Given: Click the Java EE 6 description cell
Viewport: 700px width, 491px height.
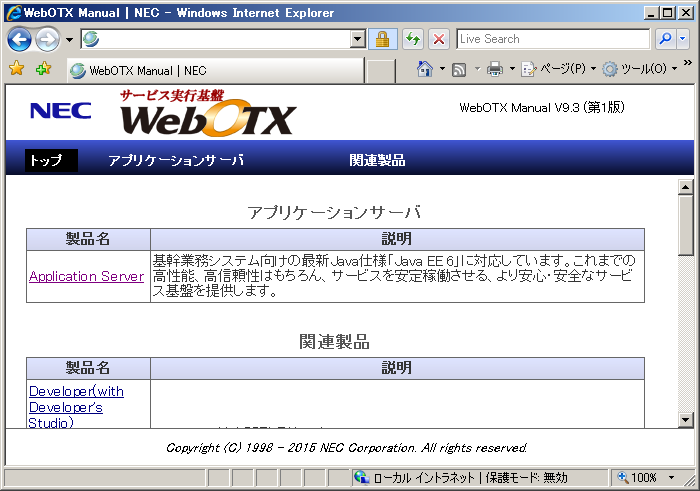Looking at the screenshot, I should pos(397,276).
